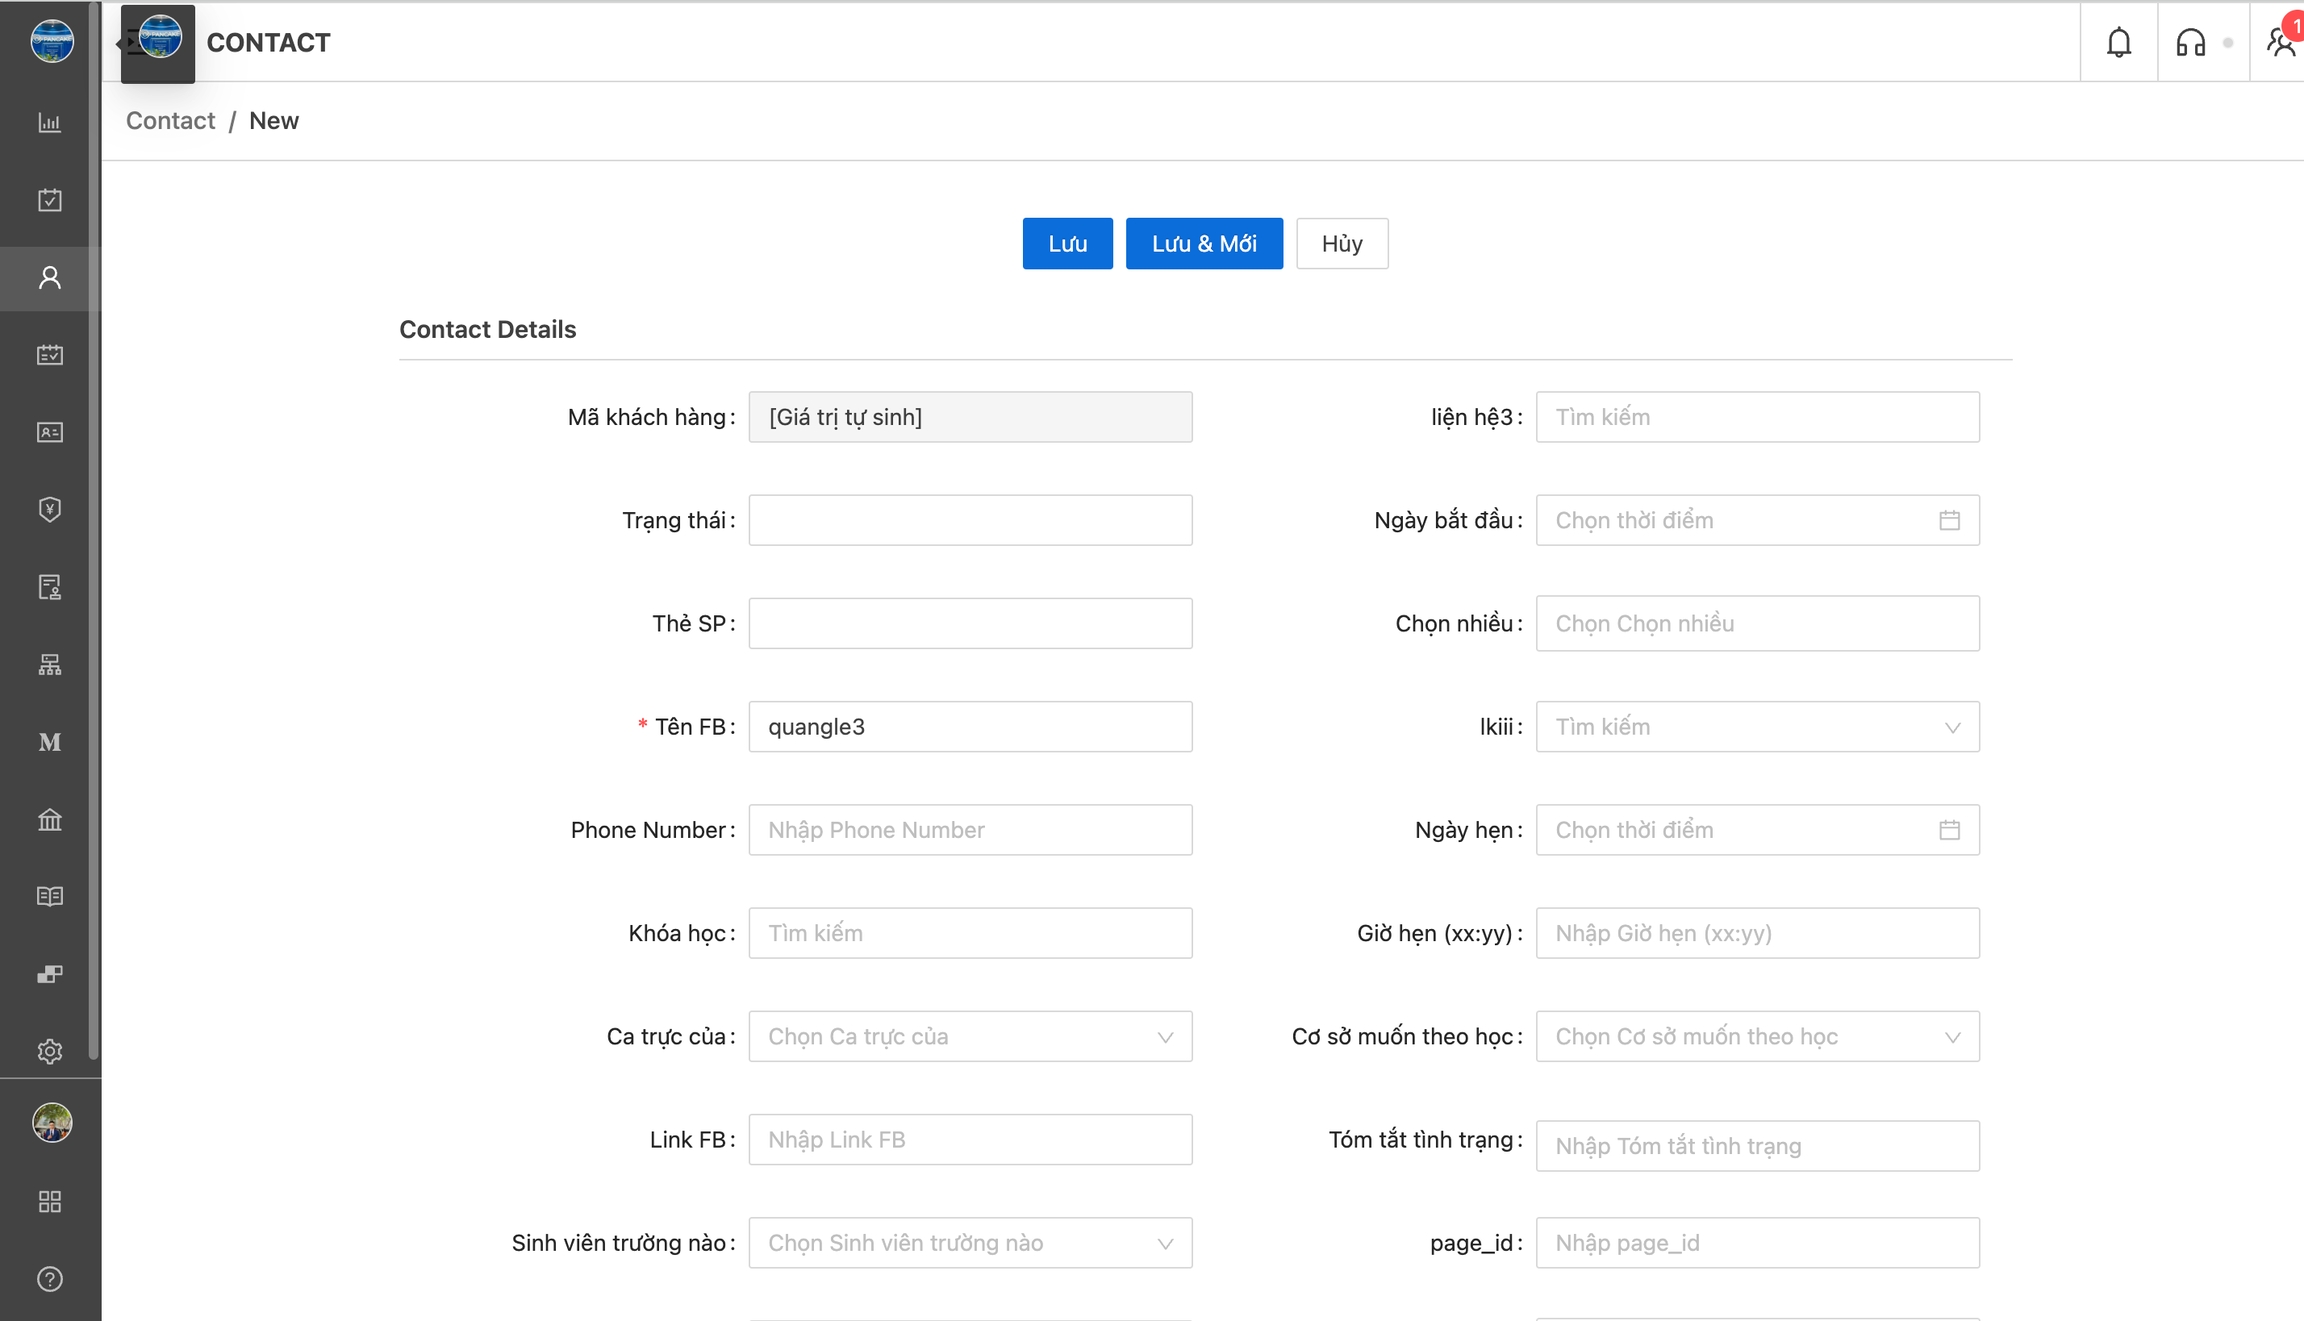Expand the Ca trực của dropdown

pyautogui.click(x=969, y=1037)
